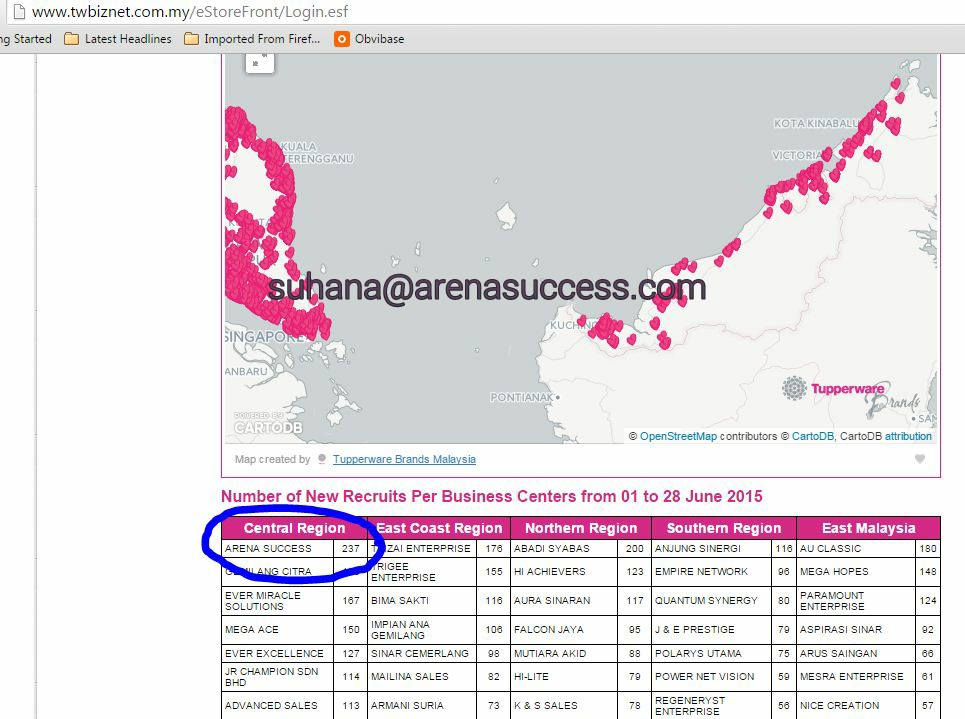This screenshot has width=965, height=719.
Task: Open the Started bookmark item
Action: (26, 39)
